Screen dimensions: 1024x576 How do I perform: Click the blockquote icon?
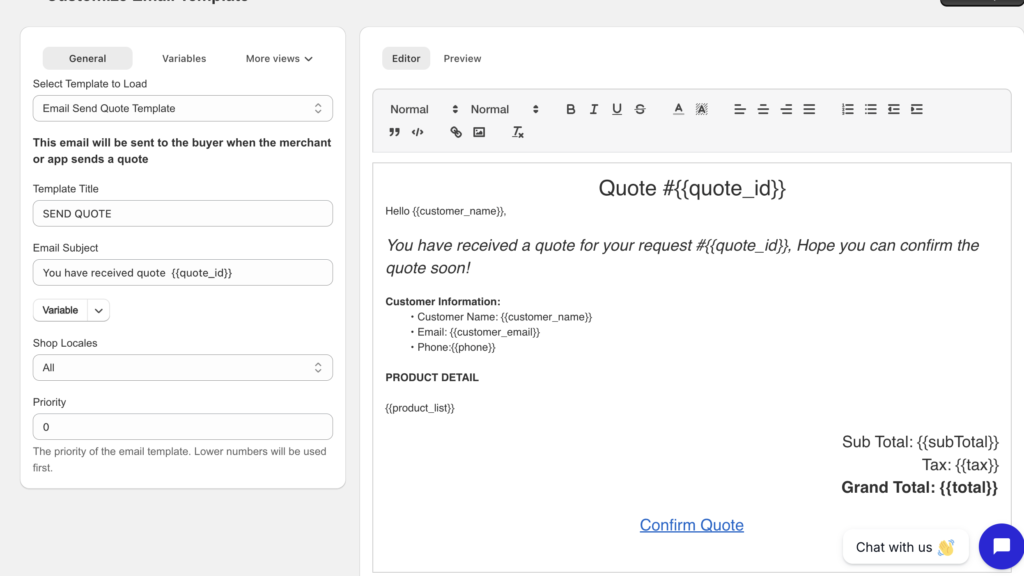pos(394,132)
